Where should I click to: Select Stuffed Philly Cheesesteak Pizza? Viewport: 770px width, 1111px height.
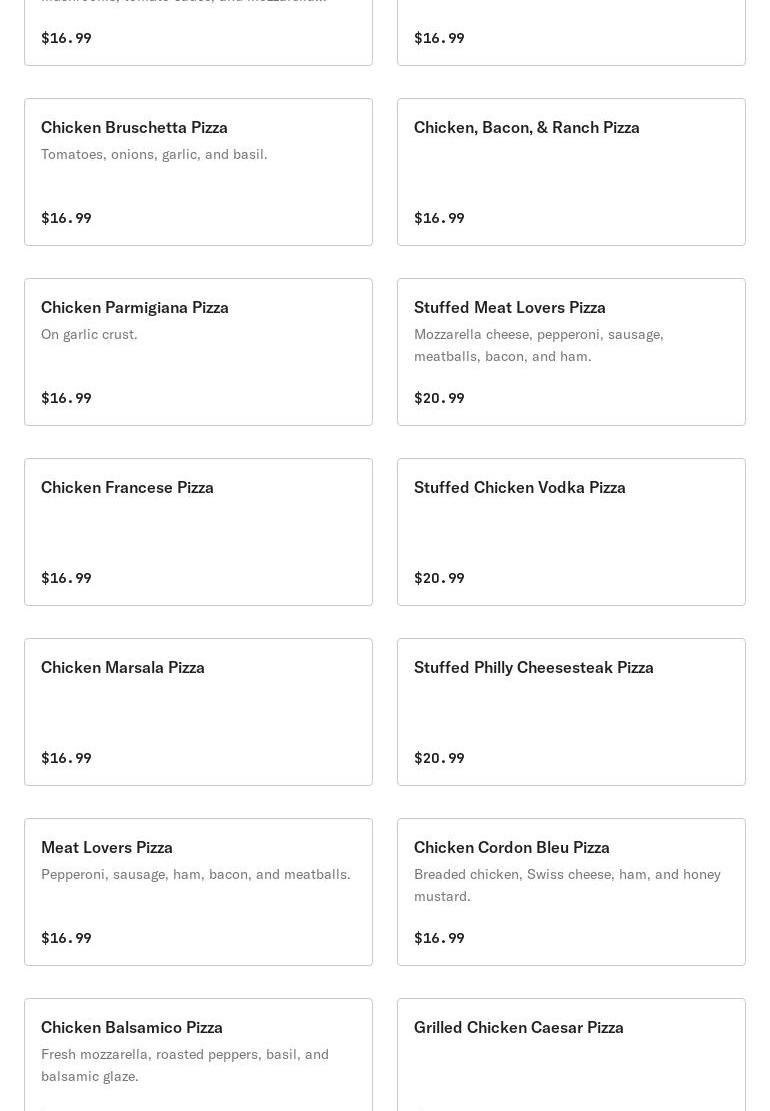(533, 668)
